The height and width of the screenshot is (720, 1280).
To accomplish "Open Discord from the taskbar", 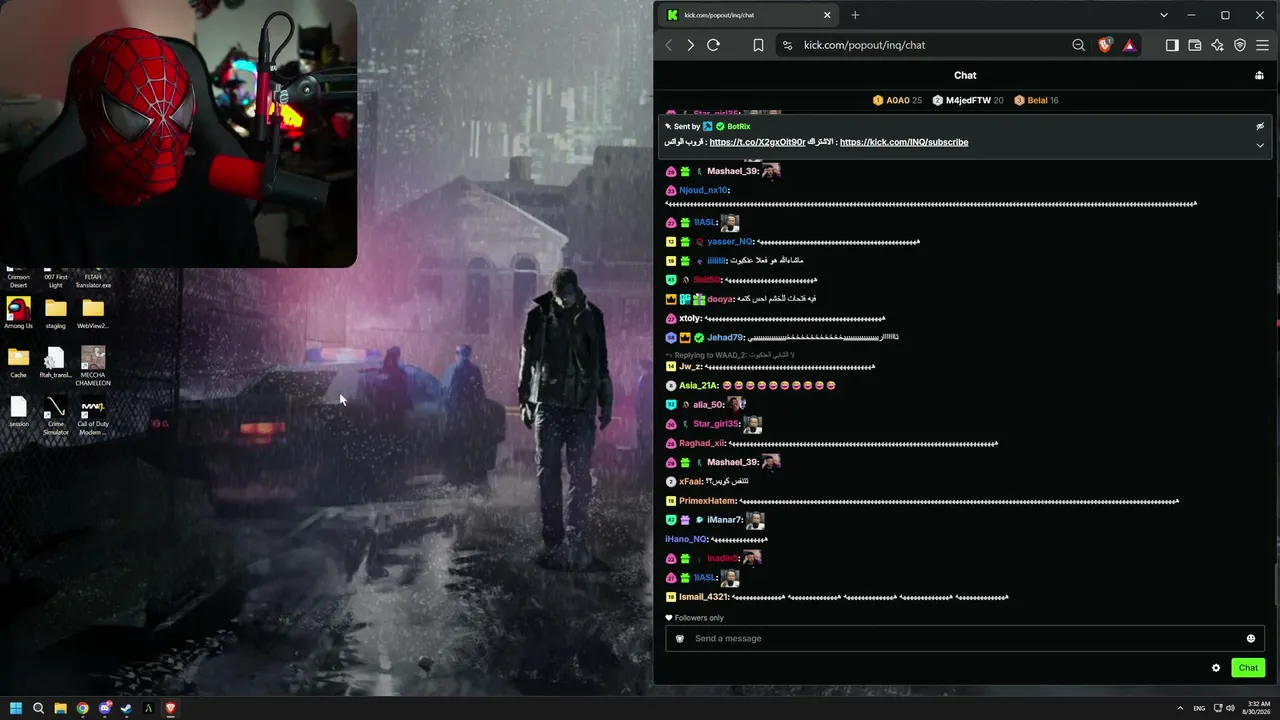I will click(105, 708).
